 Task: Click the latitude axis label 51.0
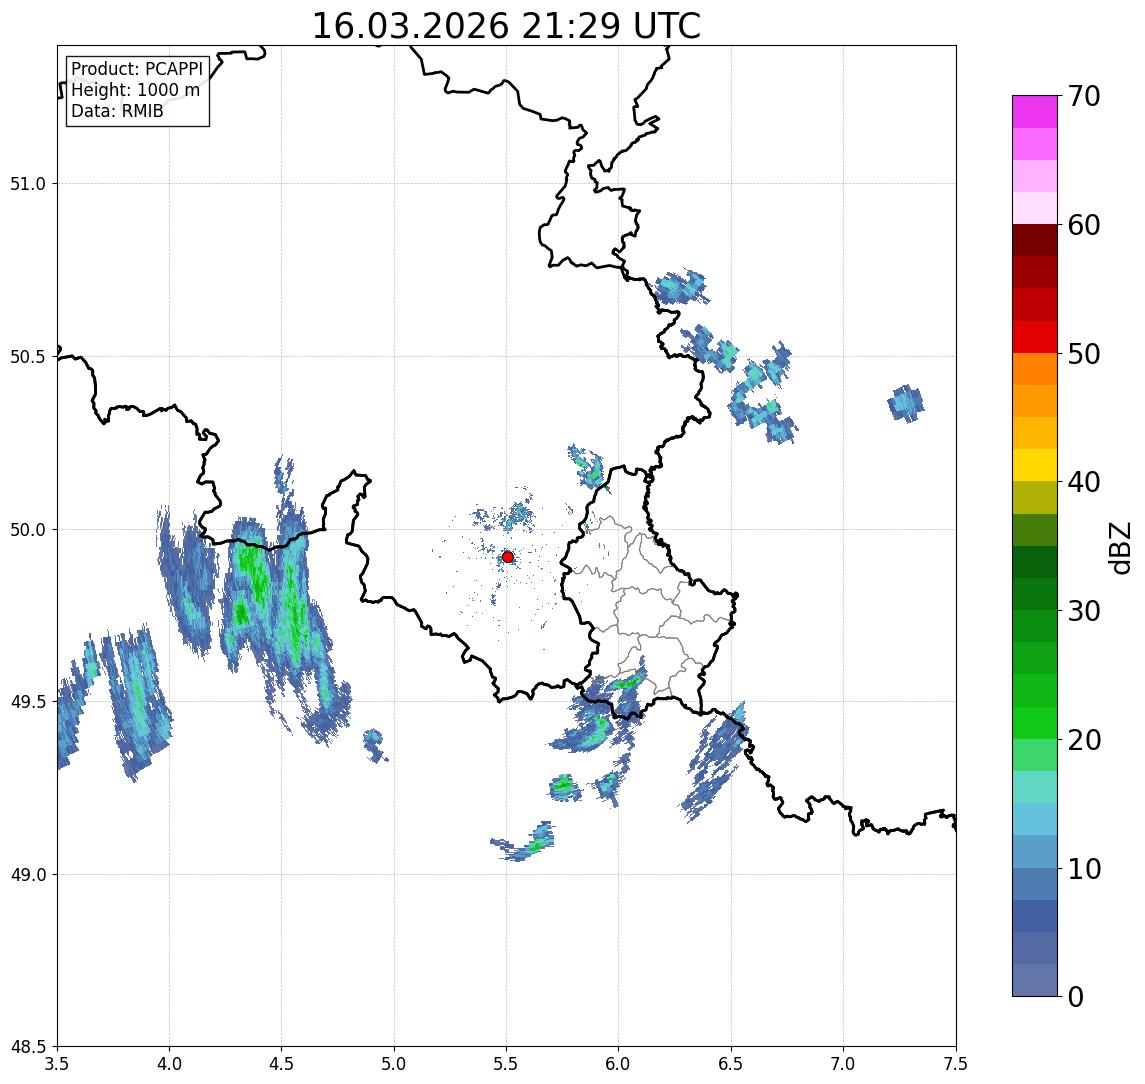[28, 184]
